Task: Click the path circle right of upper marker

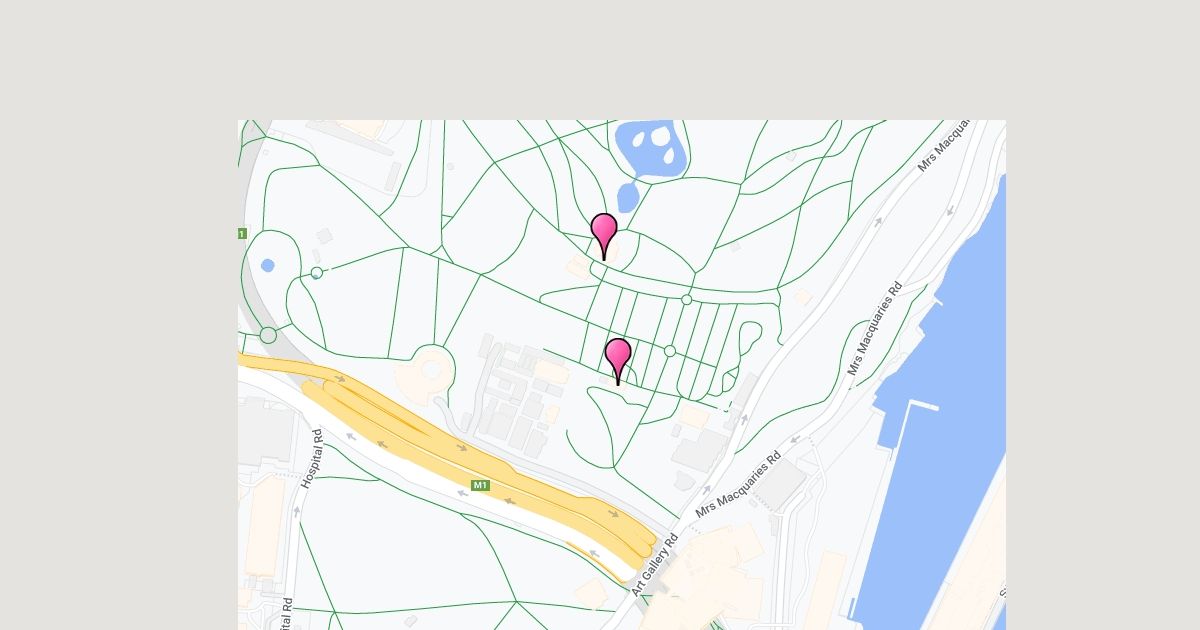Action: [x=686, y=300]
